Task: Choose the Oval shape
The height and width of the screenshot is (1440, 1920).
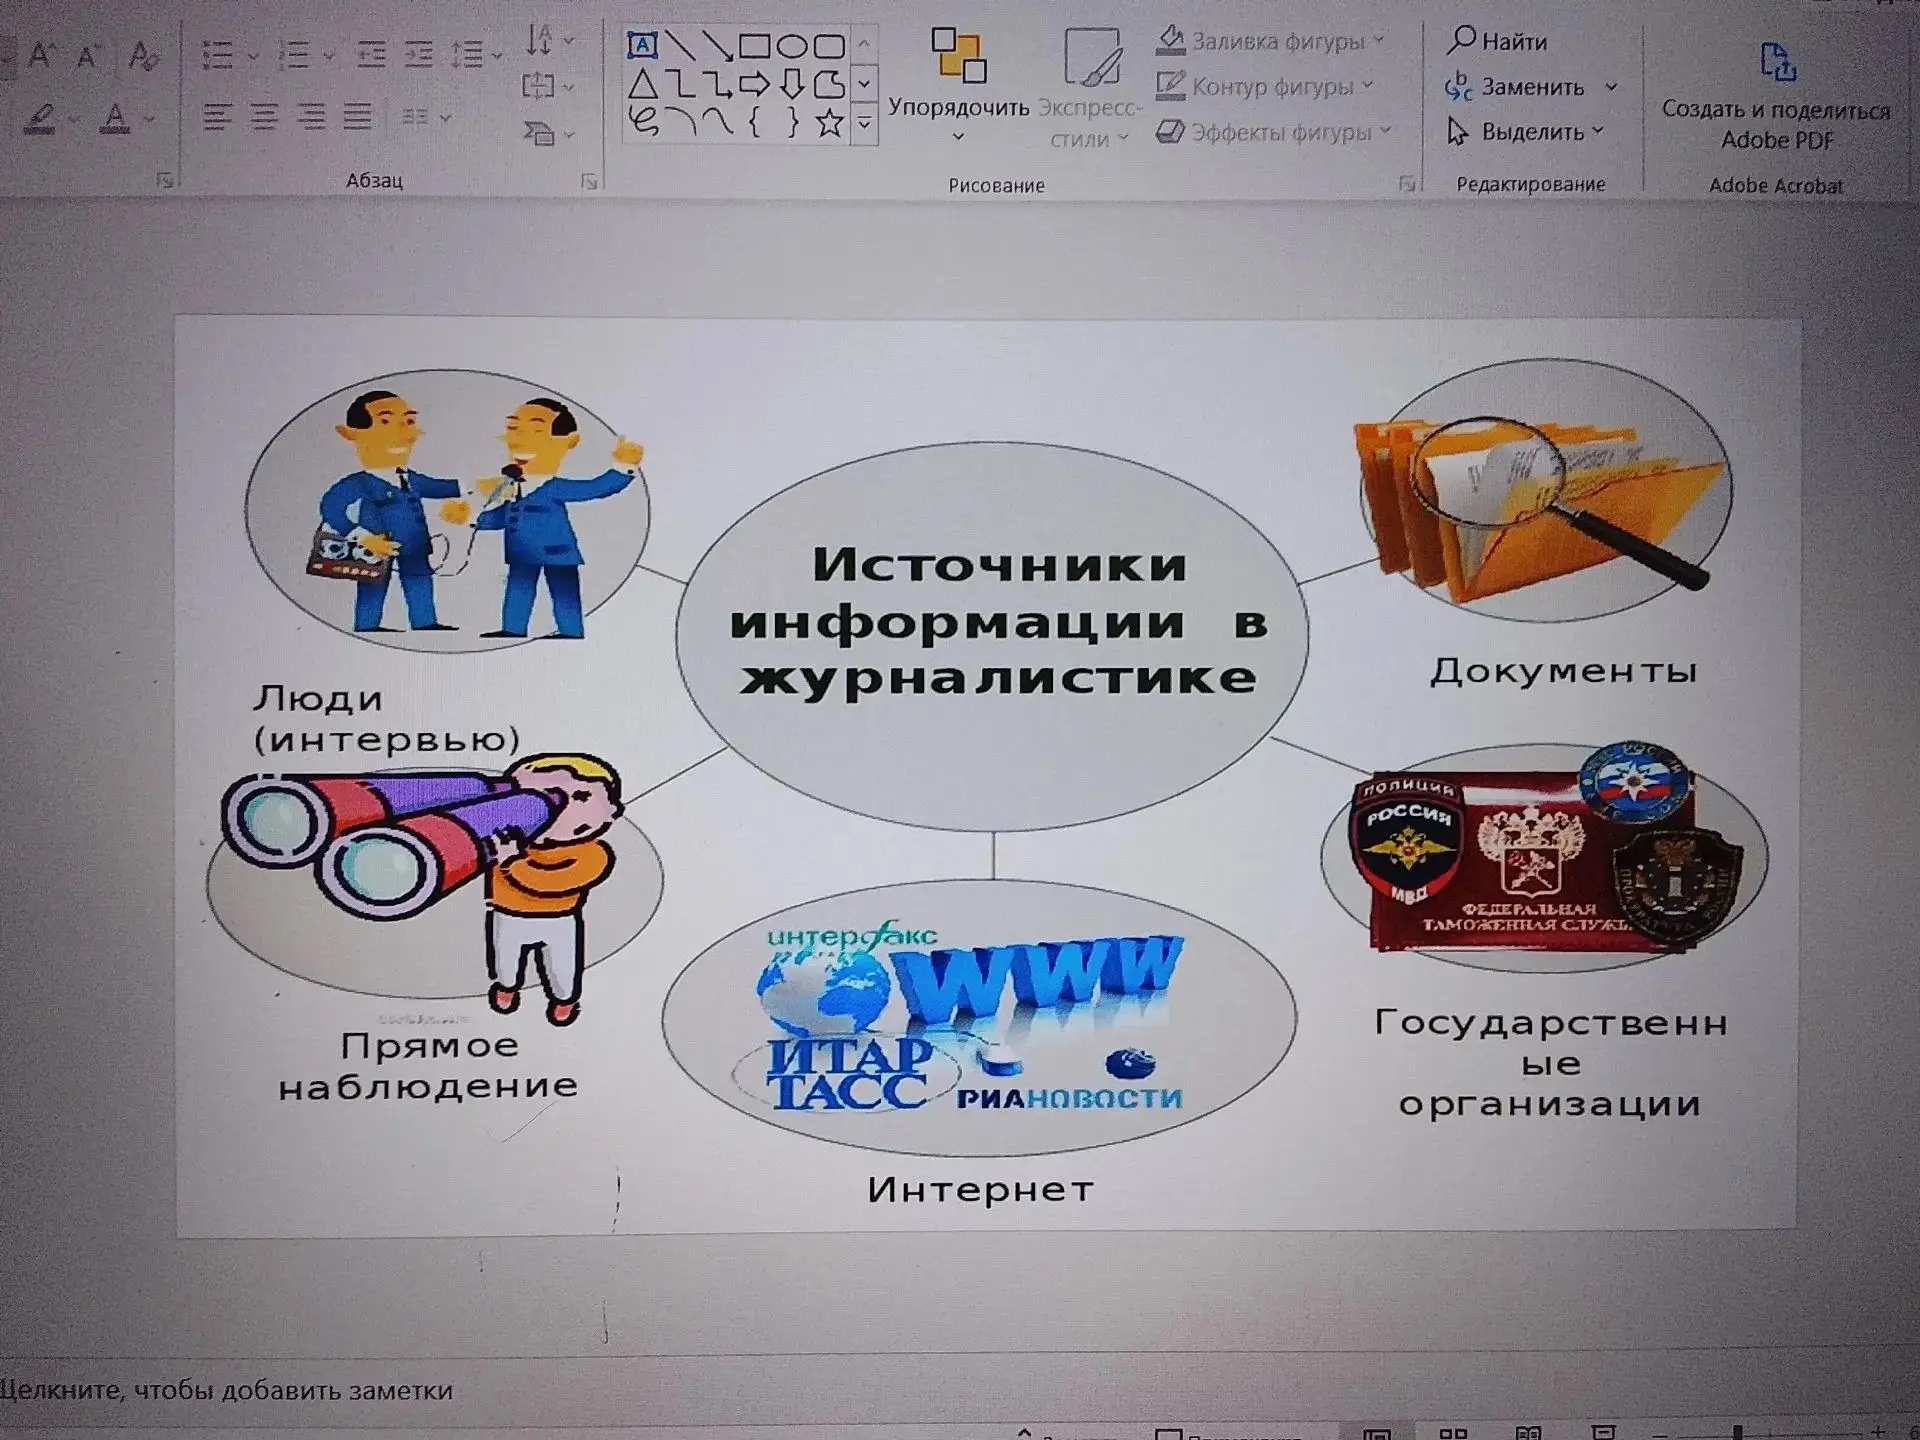Action: tap(791, 46)
